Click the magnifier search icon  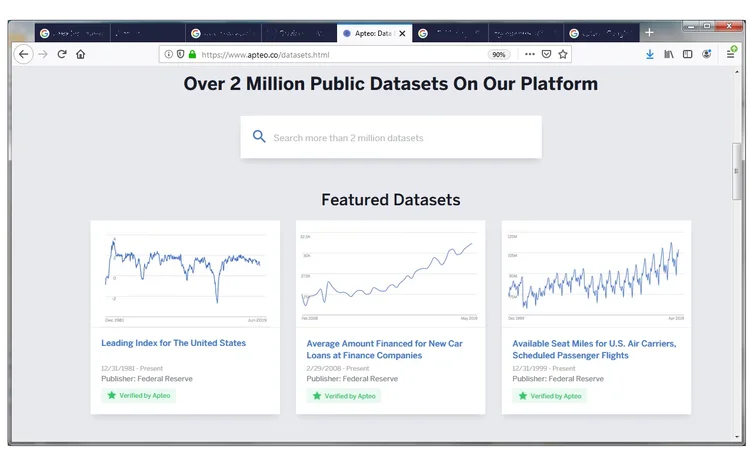pos(259,137)
